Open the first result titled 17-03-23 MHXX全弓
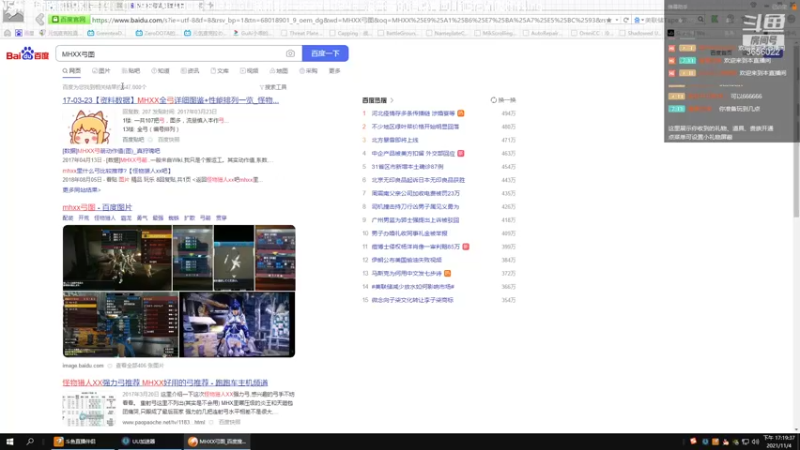Screen dimensions: 800x450 pos(170,100)
